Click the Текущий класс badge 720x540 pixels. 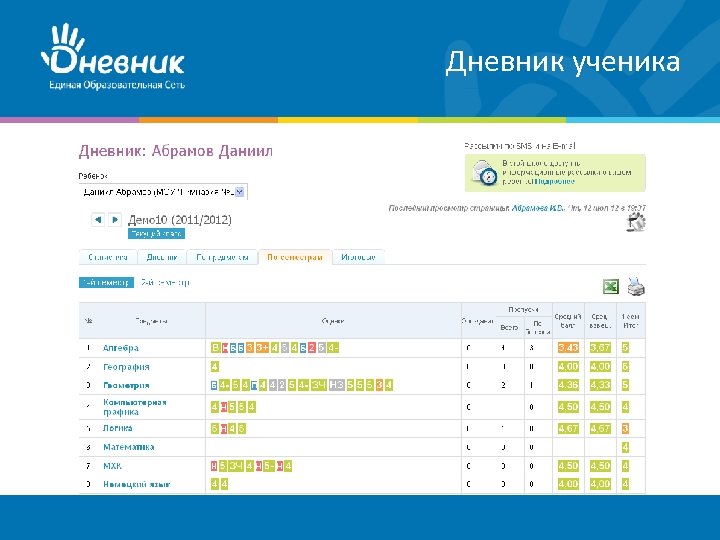click(156, 234)
